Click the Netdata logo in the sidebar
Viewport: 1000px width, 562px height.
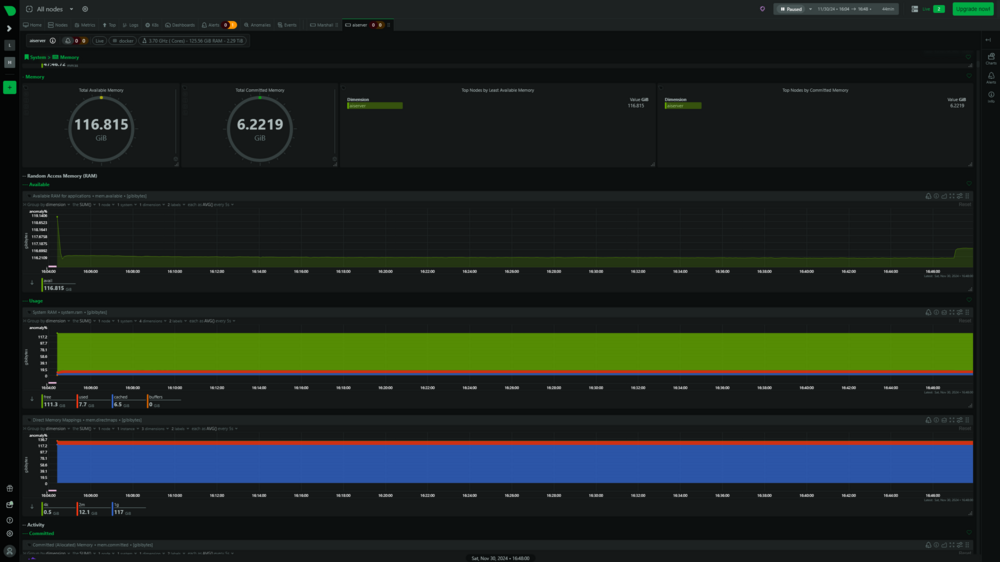pos(10,10)
